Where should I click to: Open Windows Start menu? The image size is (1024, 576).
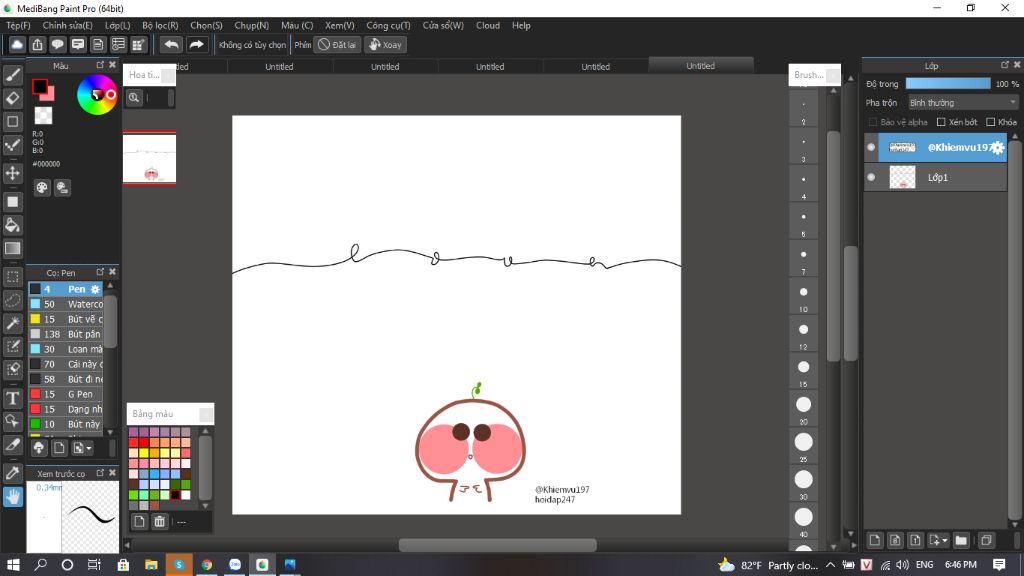(13, 564)
